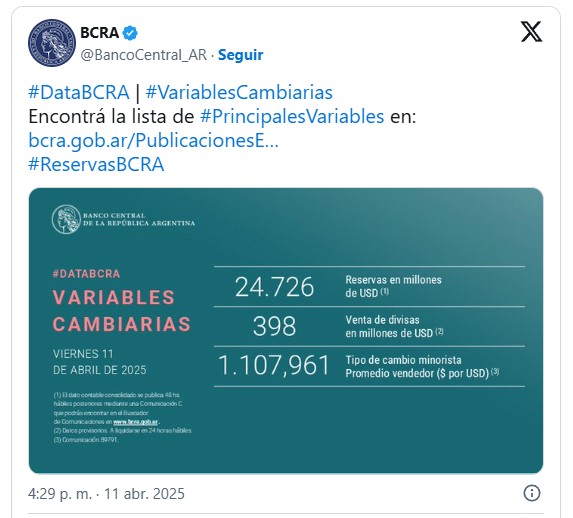Open the tweet info circle icon
The image size is (573, 518).
[x=531, y=493]
